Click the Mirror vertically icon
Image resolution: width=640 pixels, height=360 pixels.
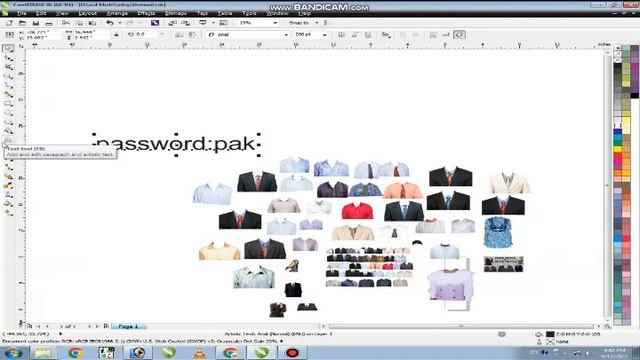pyautogui.click(x=192, y=35)
